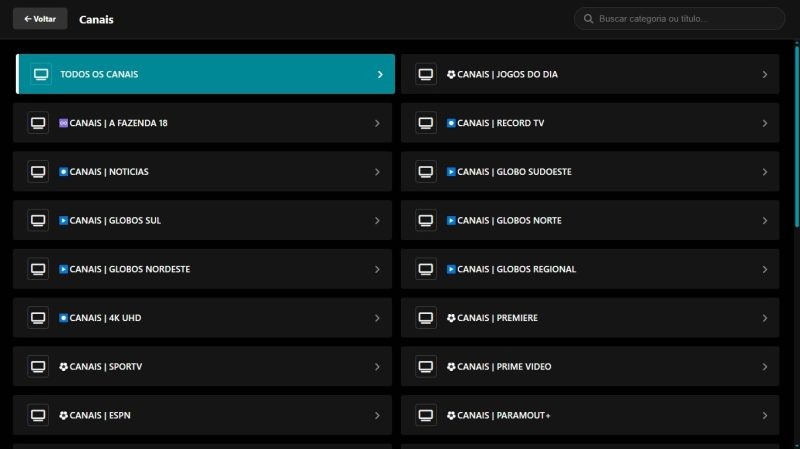This screenshot has width=800, height=449.
Task: Expand TODOS OS CANAIS via its chevron
Action: pos(380,74)
